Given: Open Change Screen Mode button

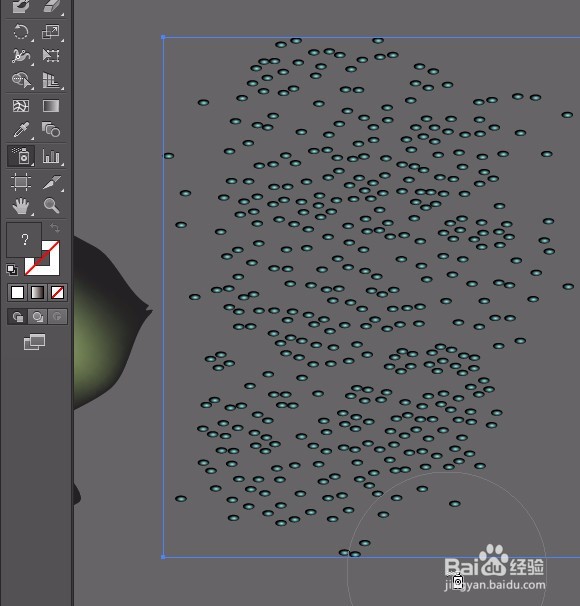Looking at the screenshot, I should (x=34, y=342).
